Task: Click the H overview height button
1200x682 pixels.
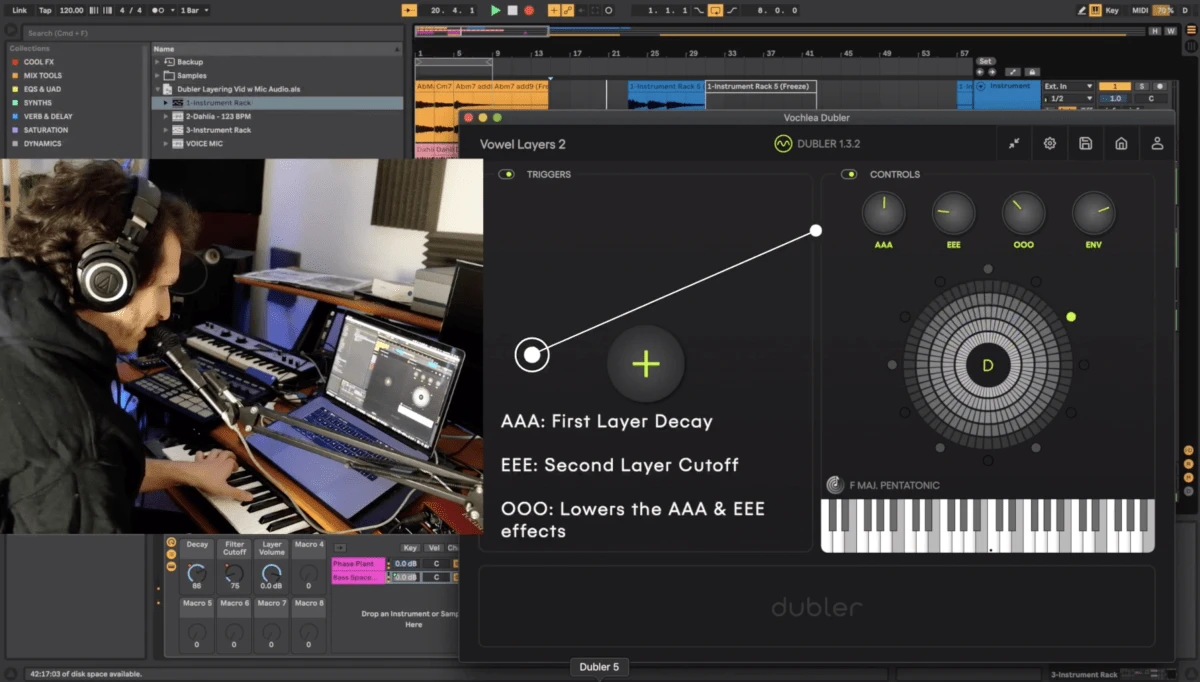Action: [x=1156, y=31]
